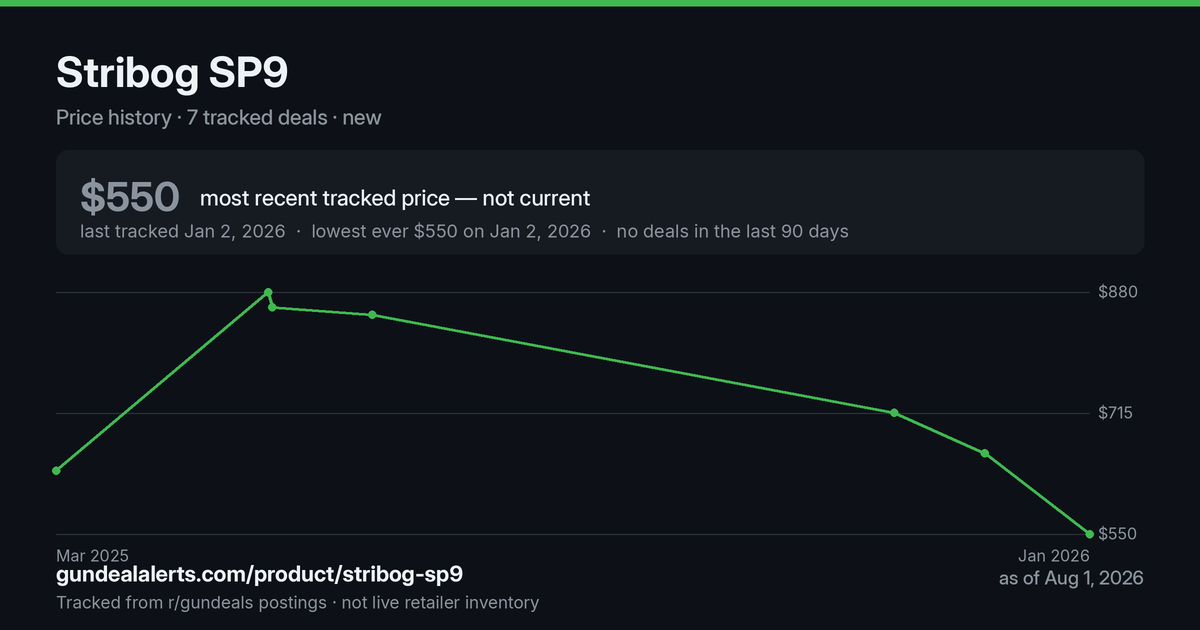Viewport: 1200px width, 630px height.
Task: Click the data point on the $715 gridline
Action: [894, 413]
